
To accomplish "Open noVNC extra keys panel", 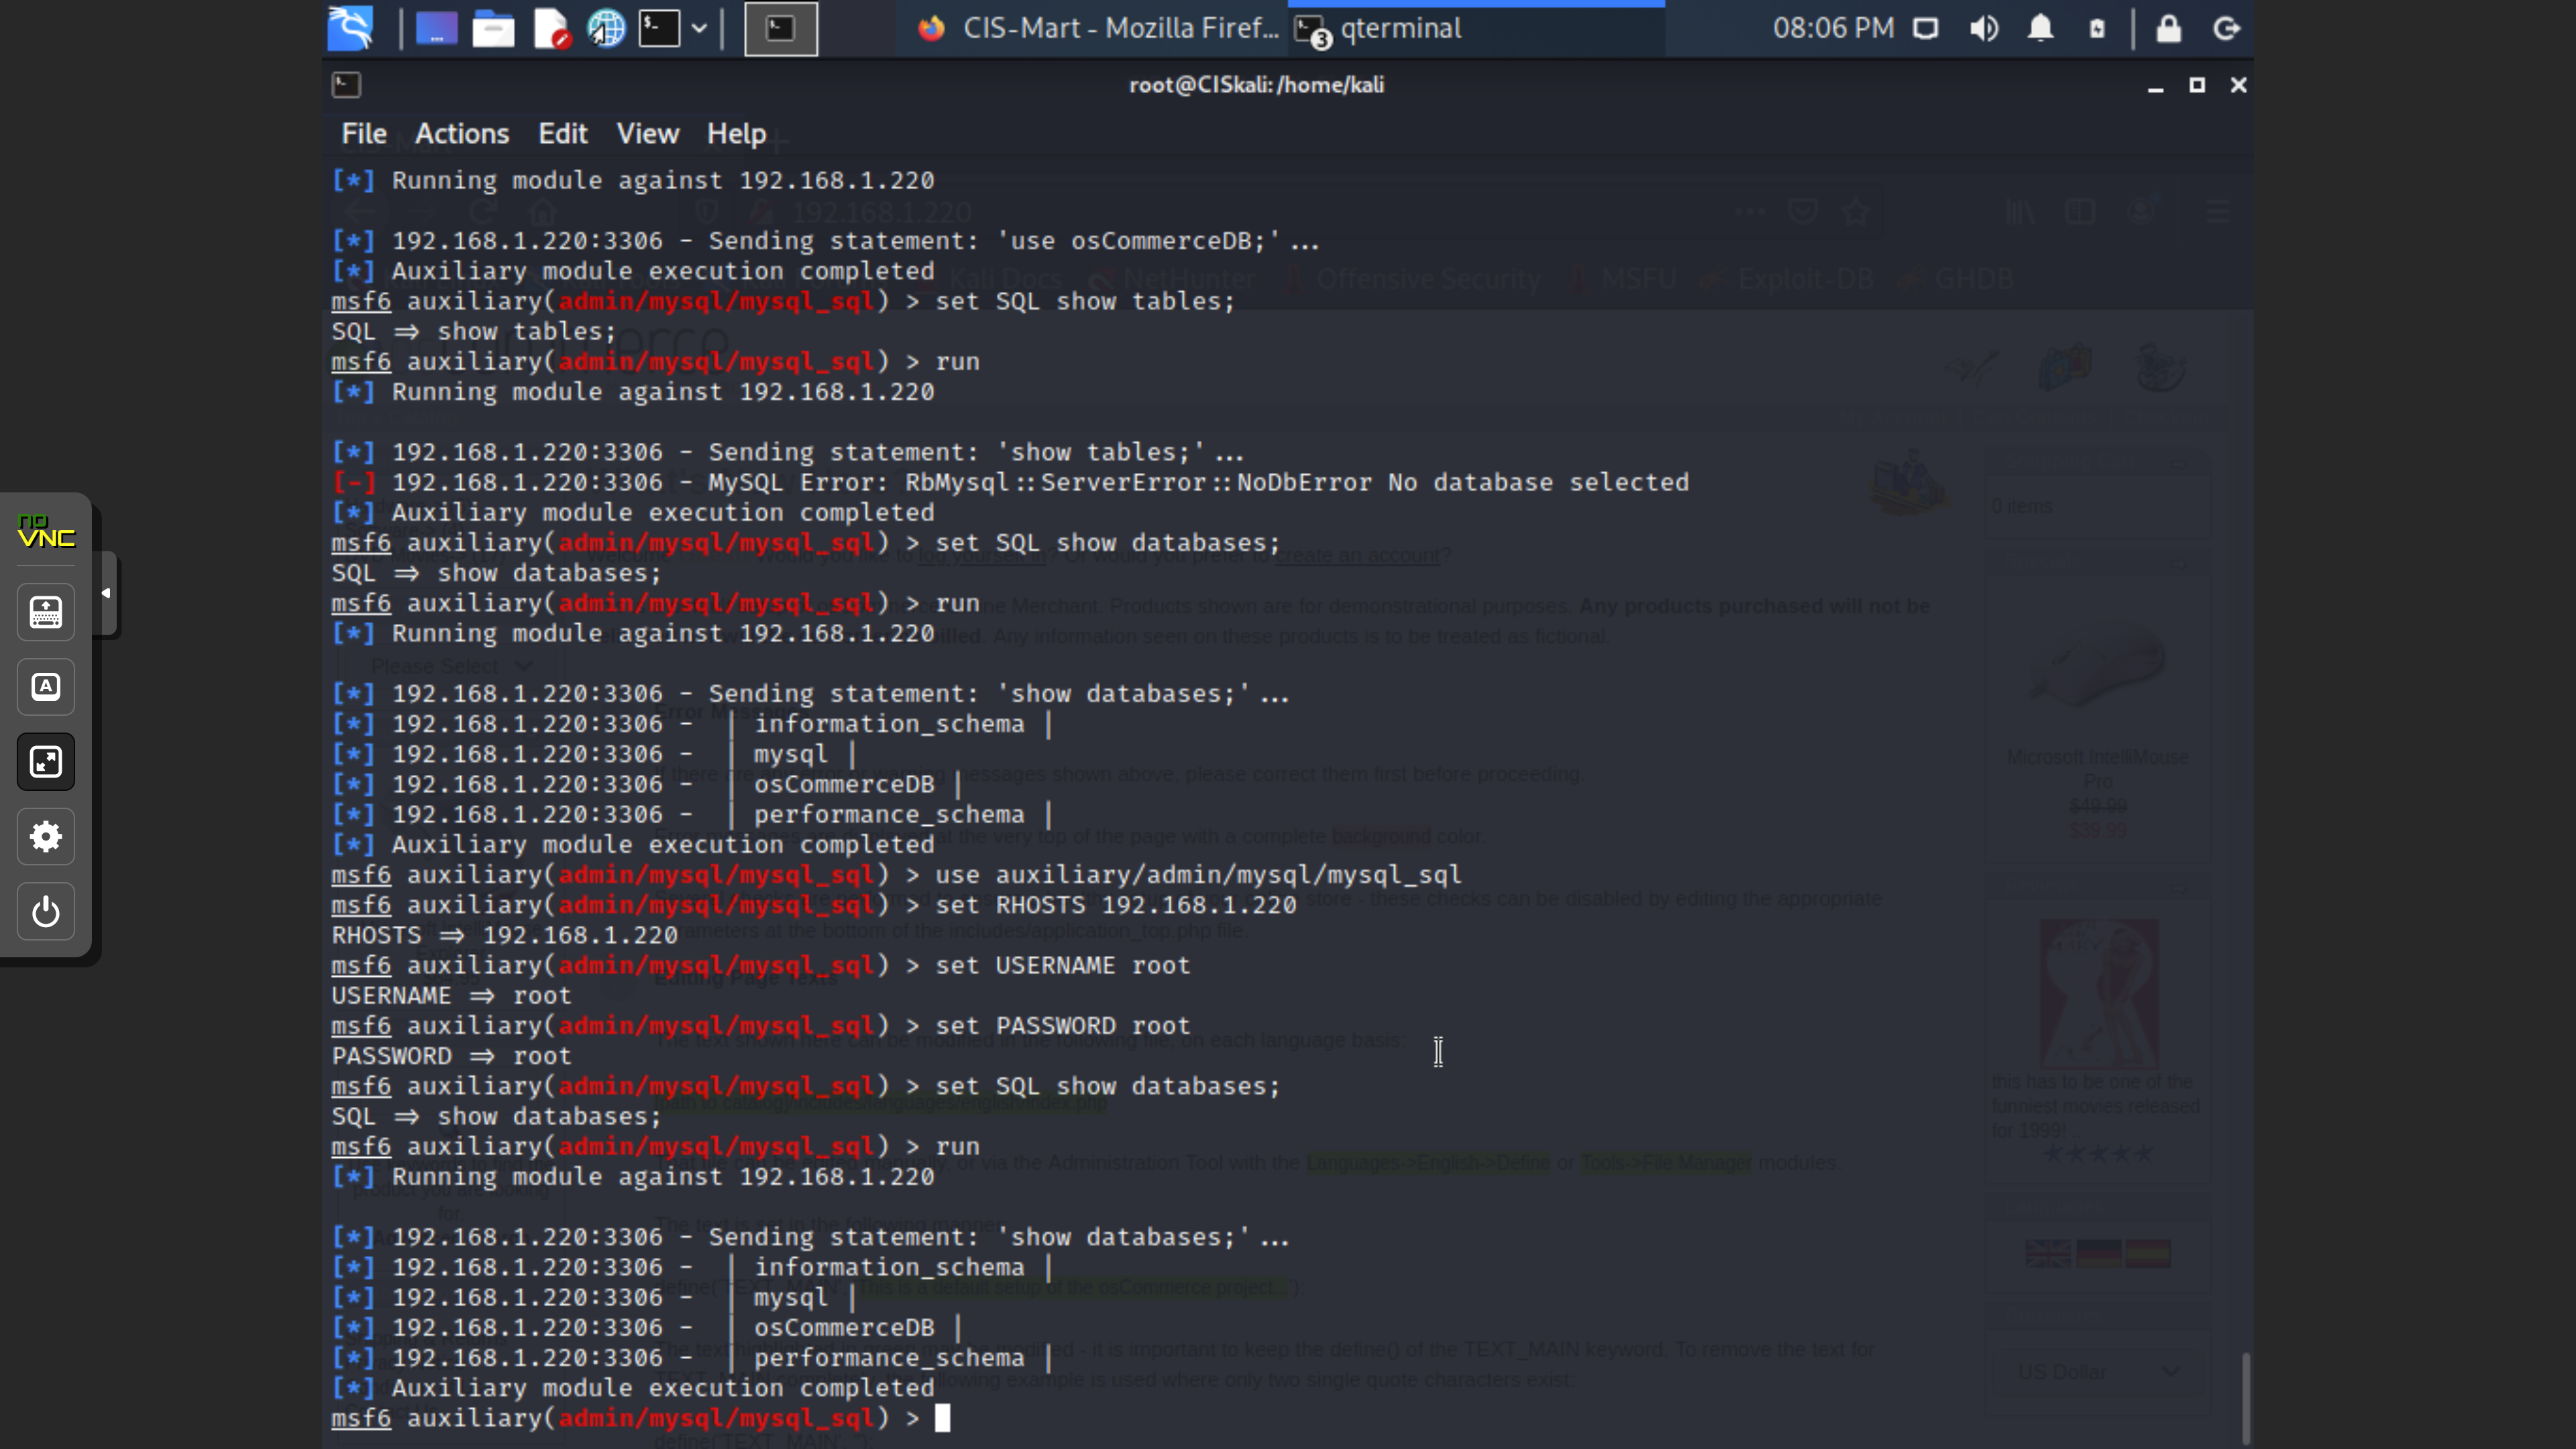I will pyautogui.click(x=46, y=687).
